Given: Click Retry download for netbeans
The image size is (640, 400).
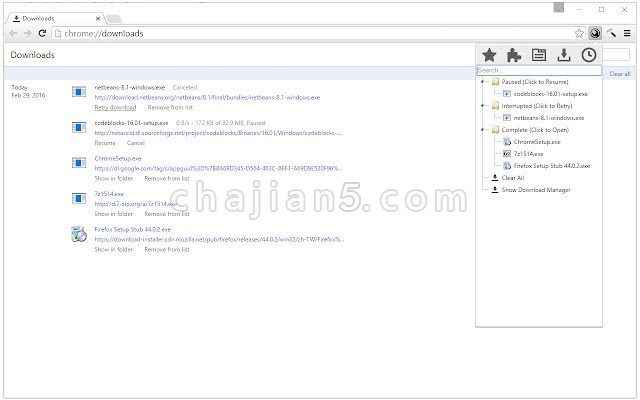Looking at the screenshot, I should [115, 107].
